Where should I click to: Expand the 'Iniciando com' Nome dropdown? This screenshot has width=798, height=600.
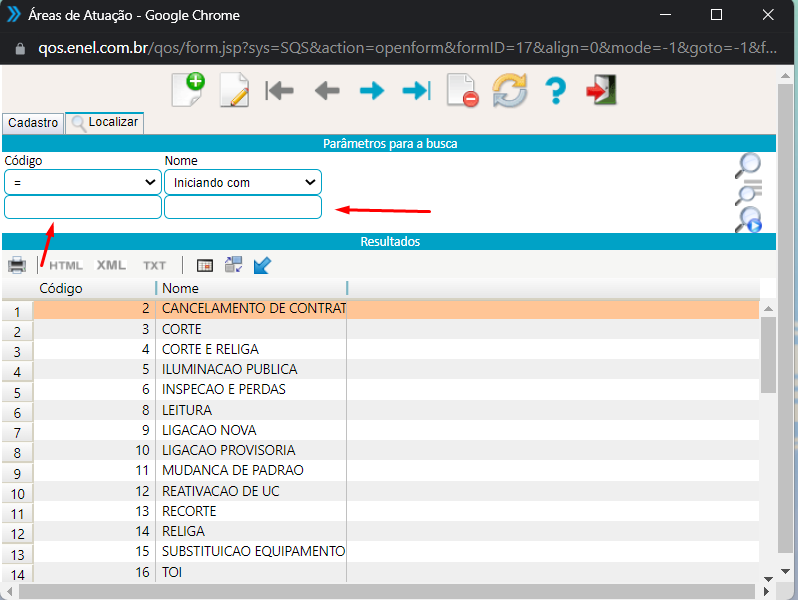243,182
